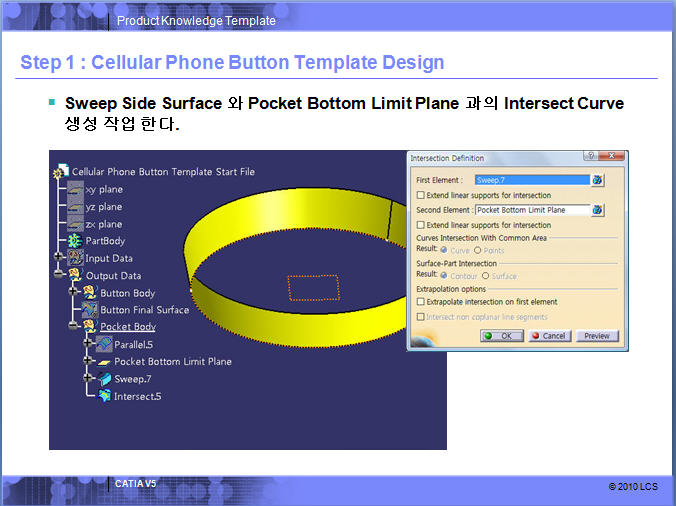Screen dimensions: 676x506
Task: Open multi-selection icon beside First Element field
Action: point(598,180)
